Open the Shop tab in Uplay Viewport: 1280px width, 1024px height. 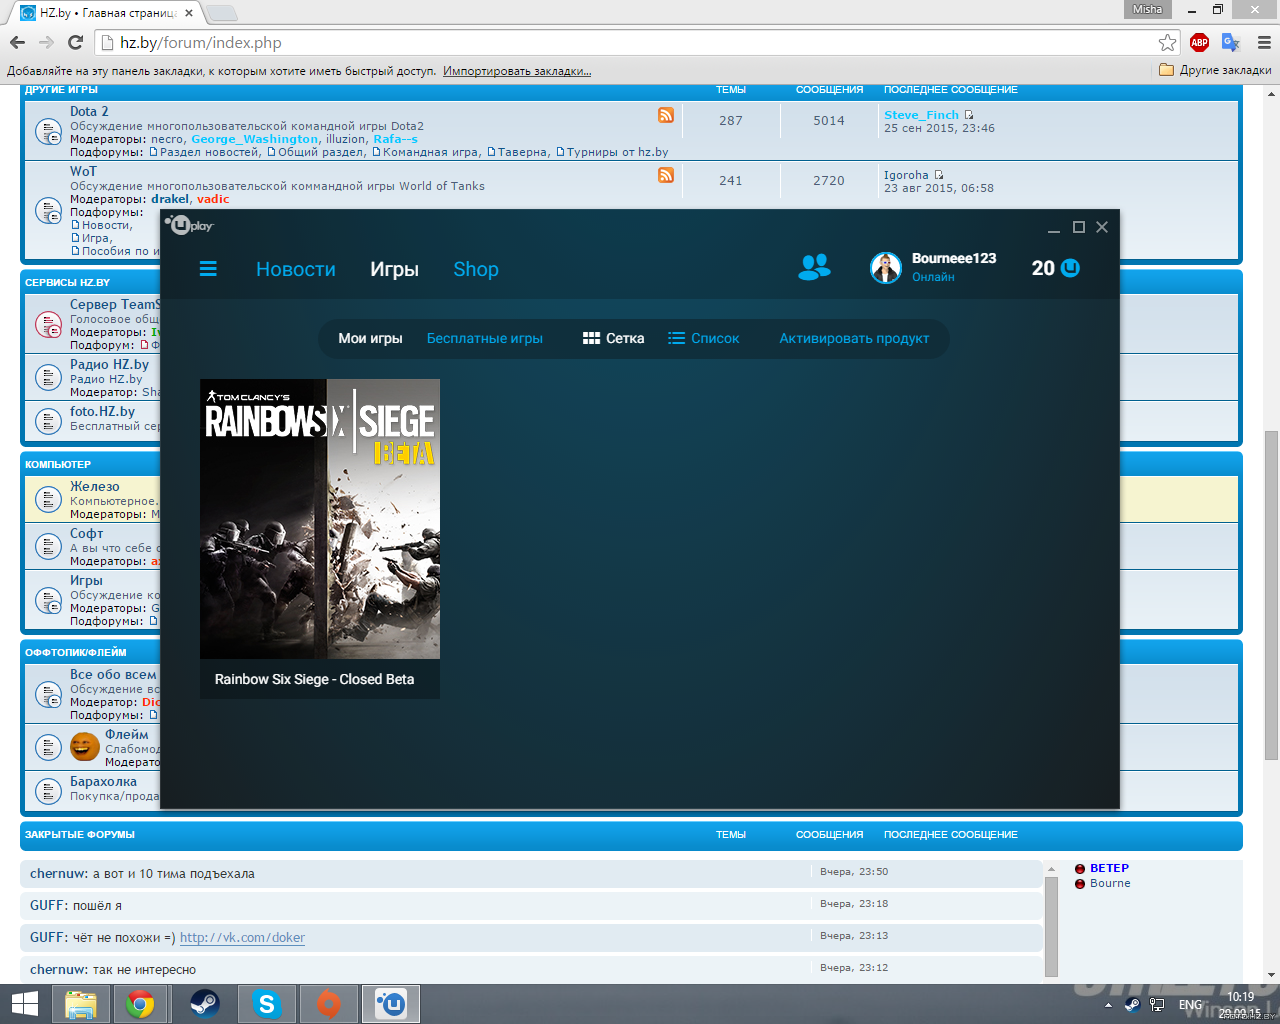point(476,269)
